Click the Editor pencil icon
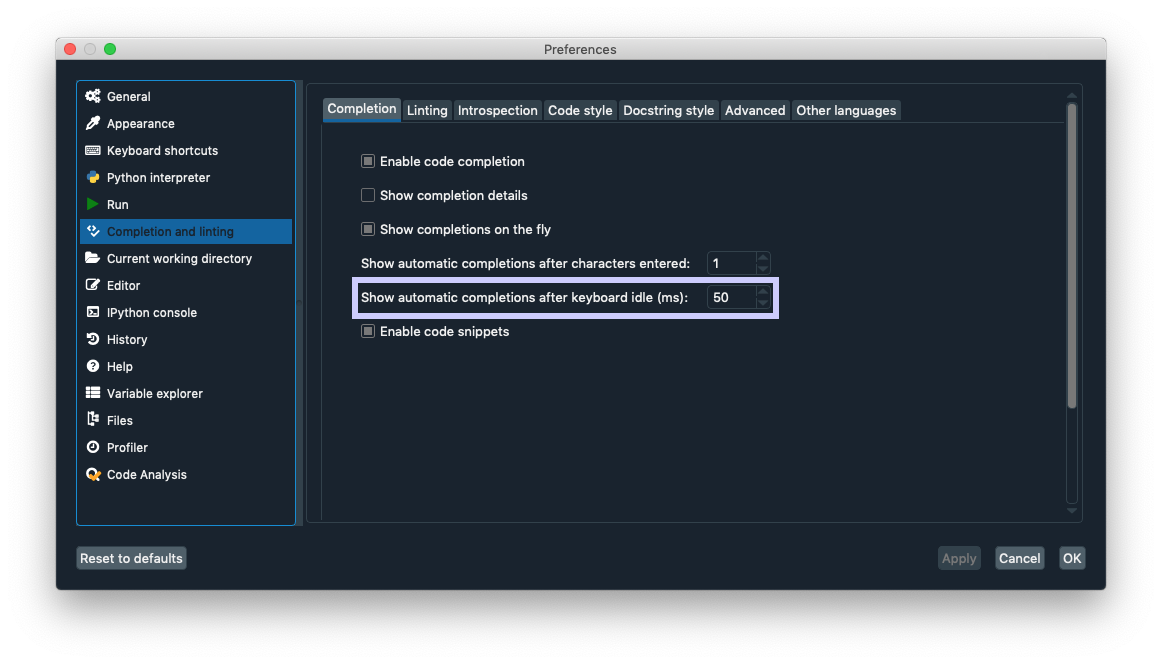 click(x=93, y=285)
